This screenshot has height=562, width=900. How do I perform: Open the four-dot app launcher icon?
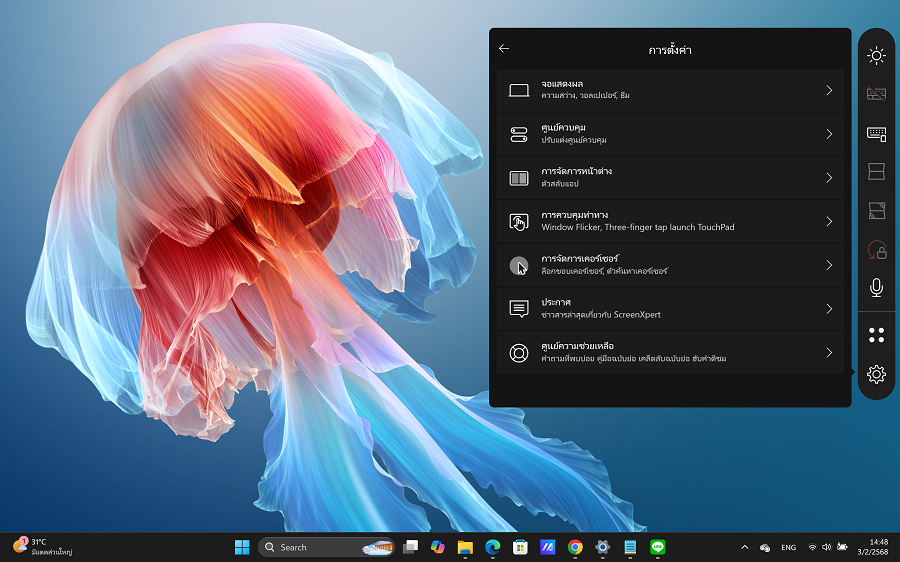pos(876,335)
